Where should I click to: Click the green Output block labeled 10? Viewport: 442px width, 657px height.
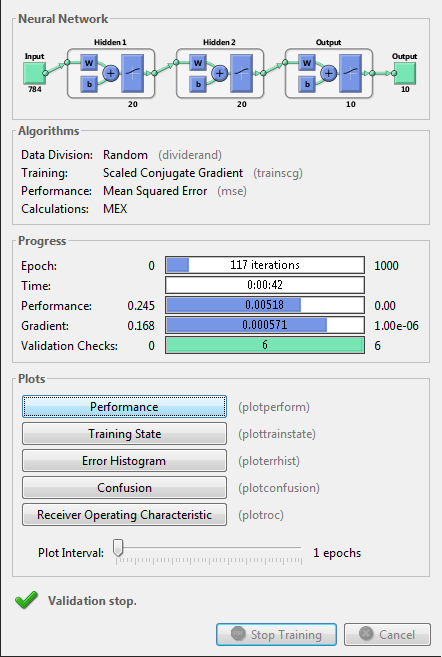tap(405, 73)
